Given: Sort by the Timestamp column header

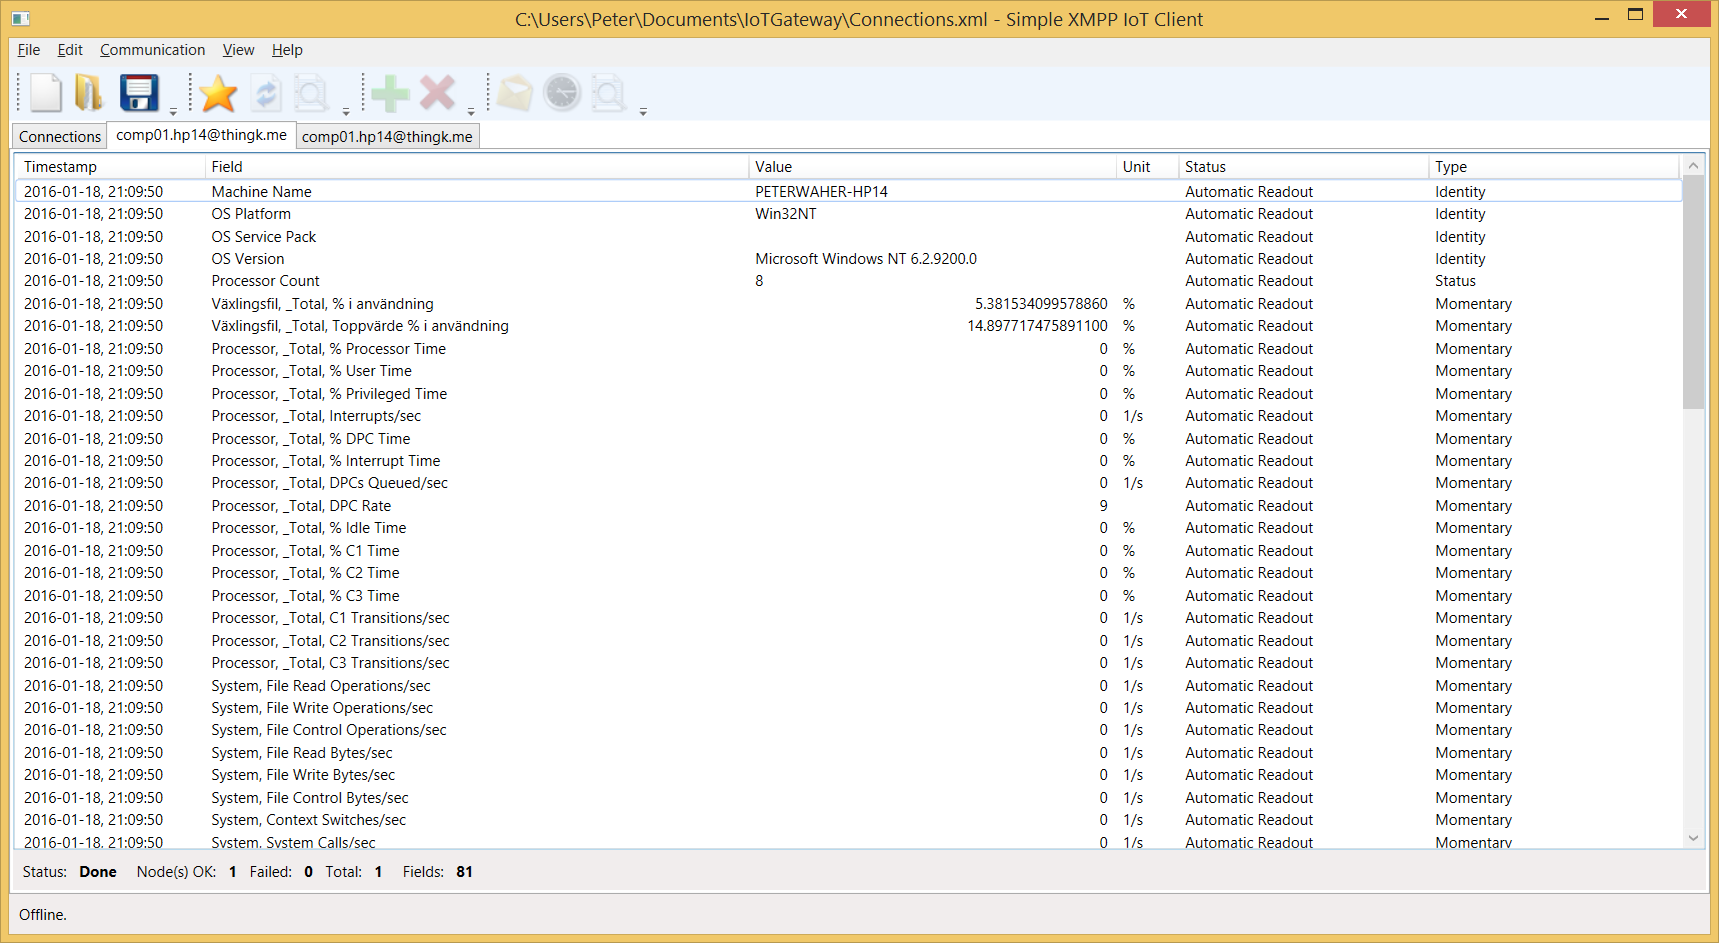Looking at the screenshot, I should [110, 167].
